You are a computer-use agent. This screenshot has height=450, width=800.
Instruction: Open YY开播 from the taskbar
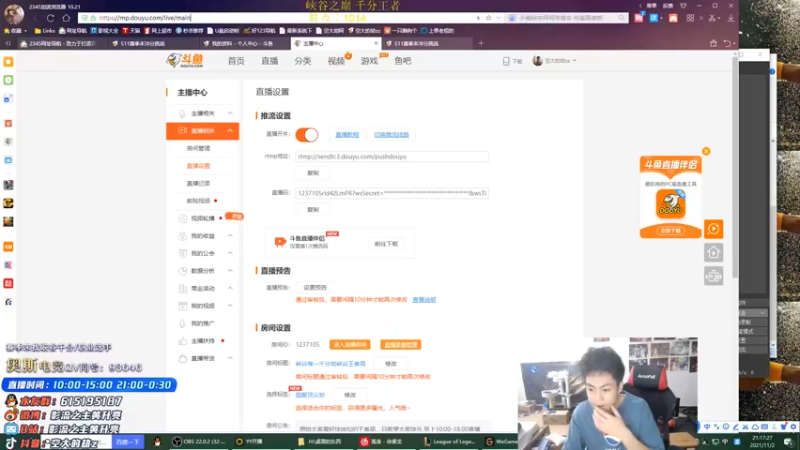click(x=249, y=441)
